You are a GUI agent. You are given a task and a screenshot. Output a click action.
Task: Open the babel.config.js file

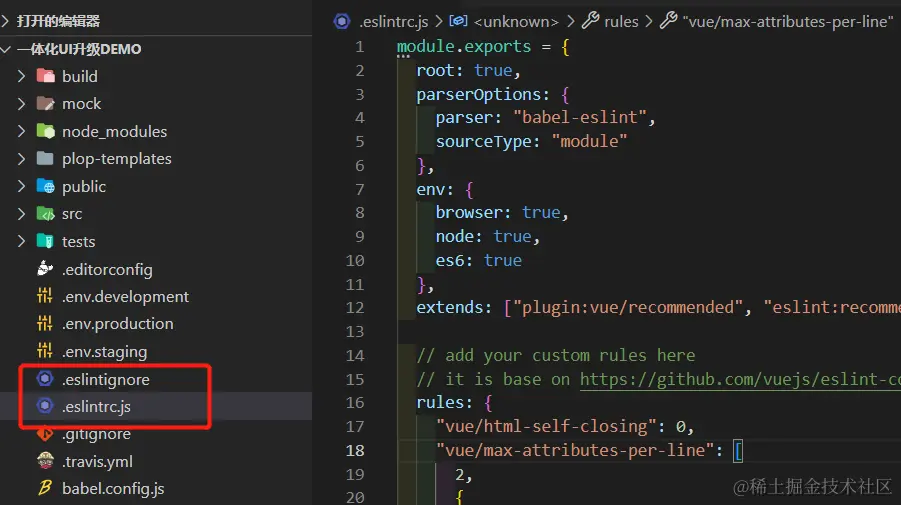coord(113,489)
